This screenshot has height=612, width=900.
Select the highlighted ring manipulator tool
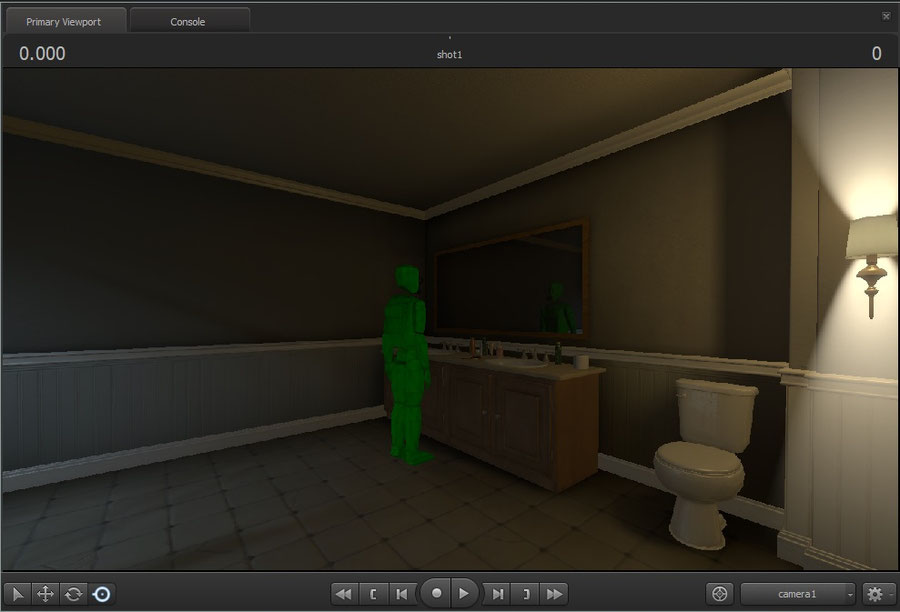pyautogui.click(x=102, y=594)
